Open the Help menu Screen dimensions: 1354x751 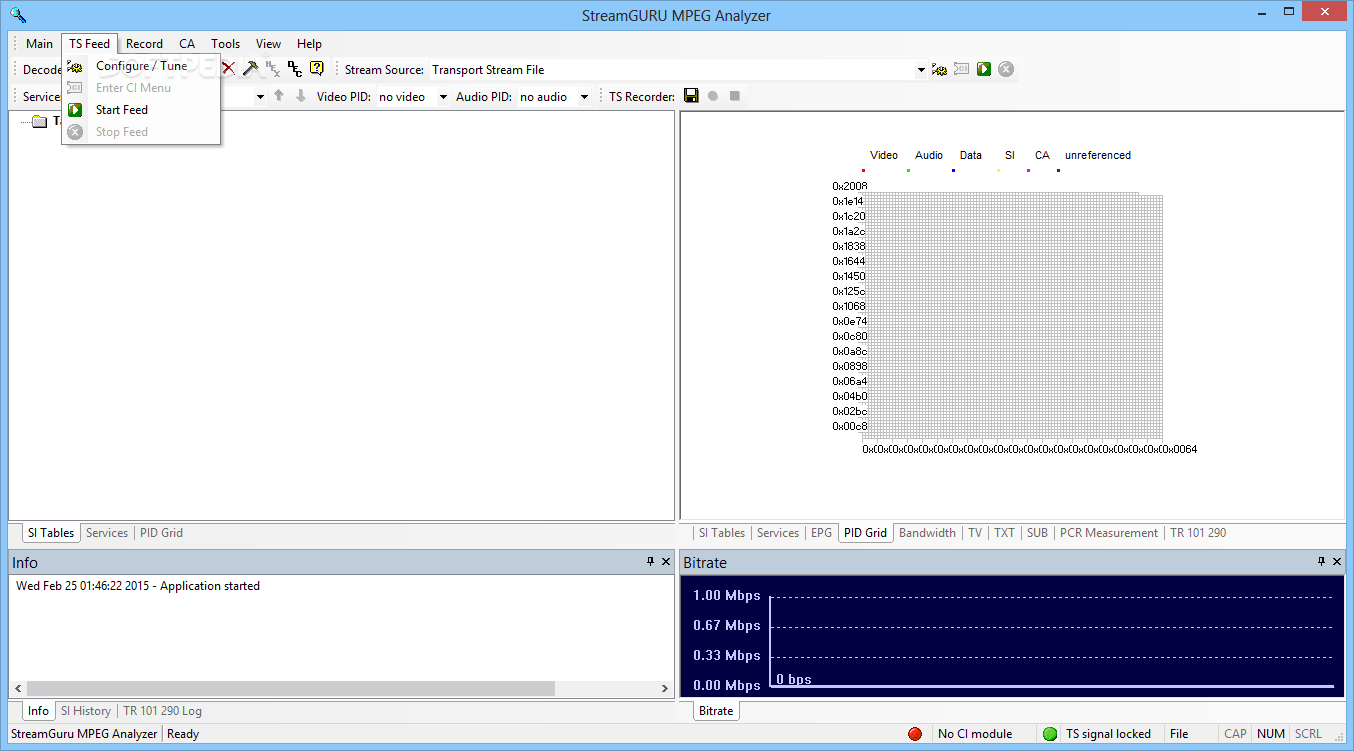point(309,43)
